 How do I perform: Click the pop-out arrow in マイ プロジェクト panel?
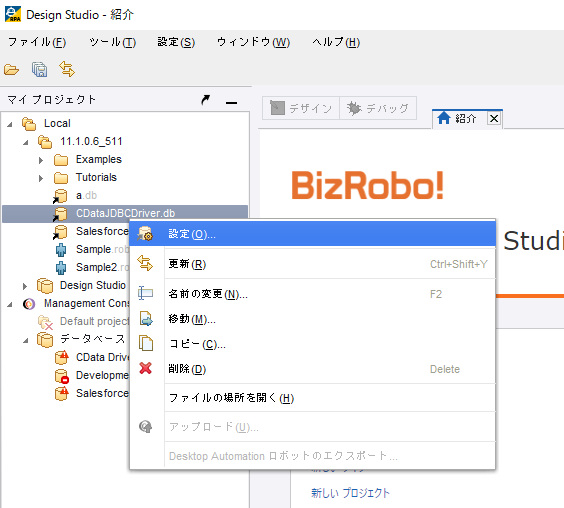pyautogui.click(x=205, y=100)
